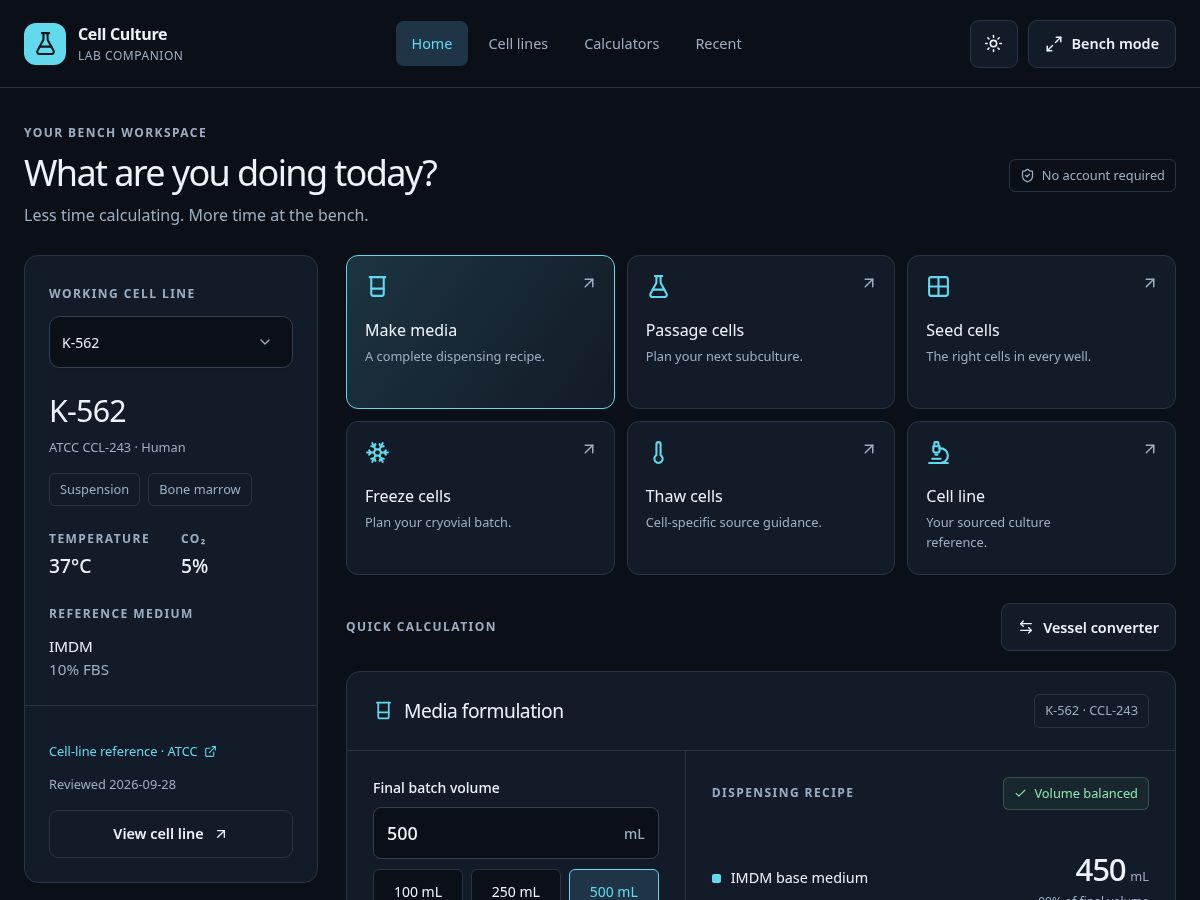
Task: Click the arrow icon on Seed cells card
Action: pyautogui.click(x=1150, y=283)
